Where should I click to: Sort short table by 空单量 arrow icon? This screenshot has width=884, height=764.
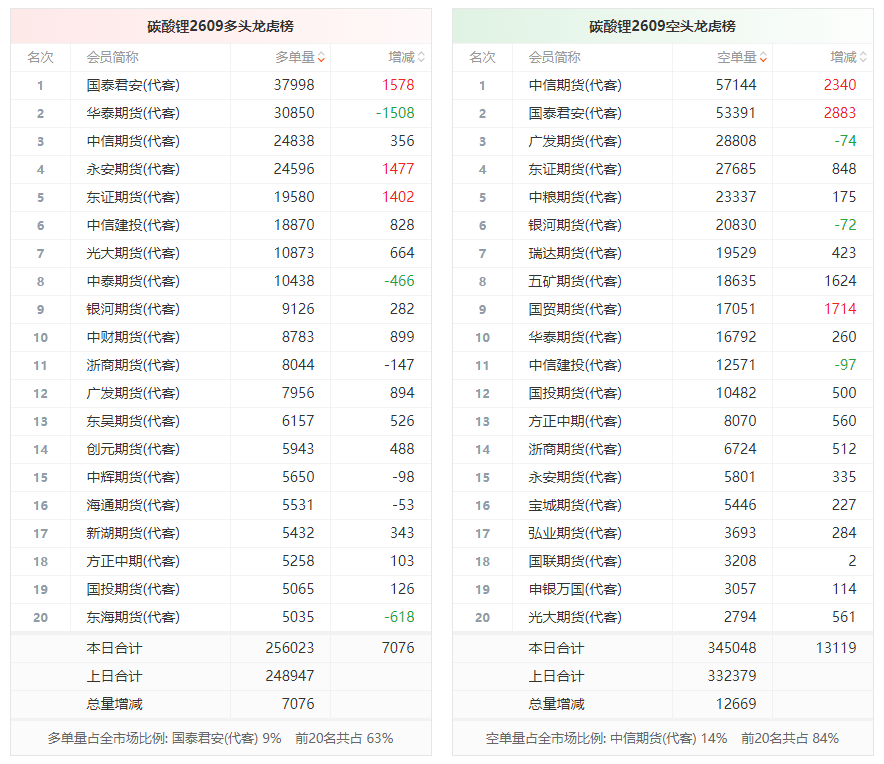click(x=763, y=58)
